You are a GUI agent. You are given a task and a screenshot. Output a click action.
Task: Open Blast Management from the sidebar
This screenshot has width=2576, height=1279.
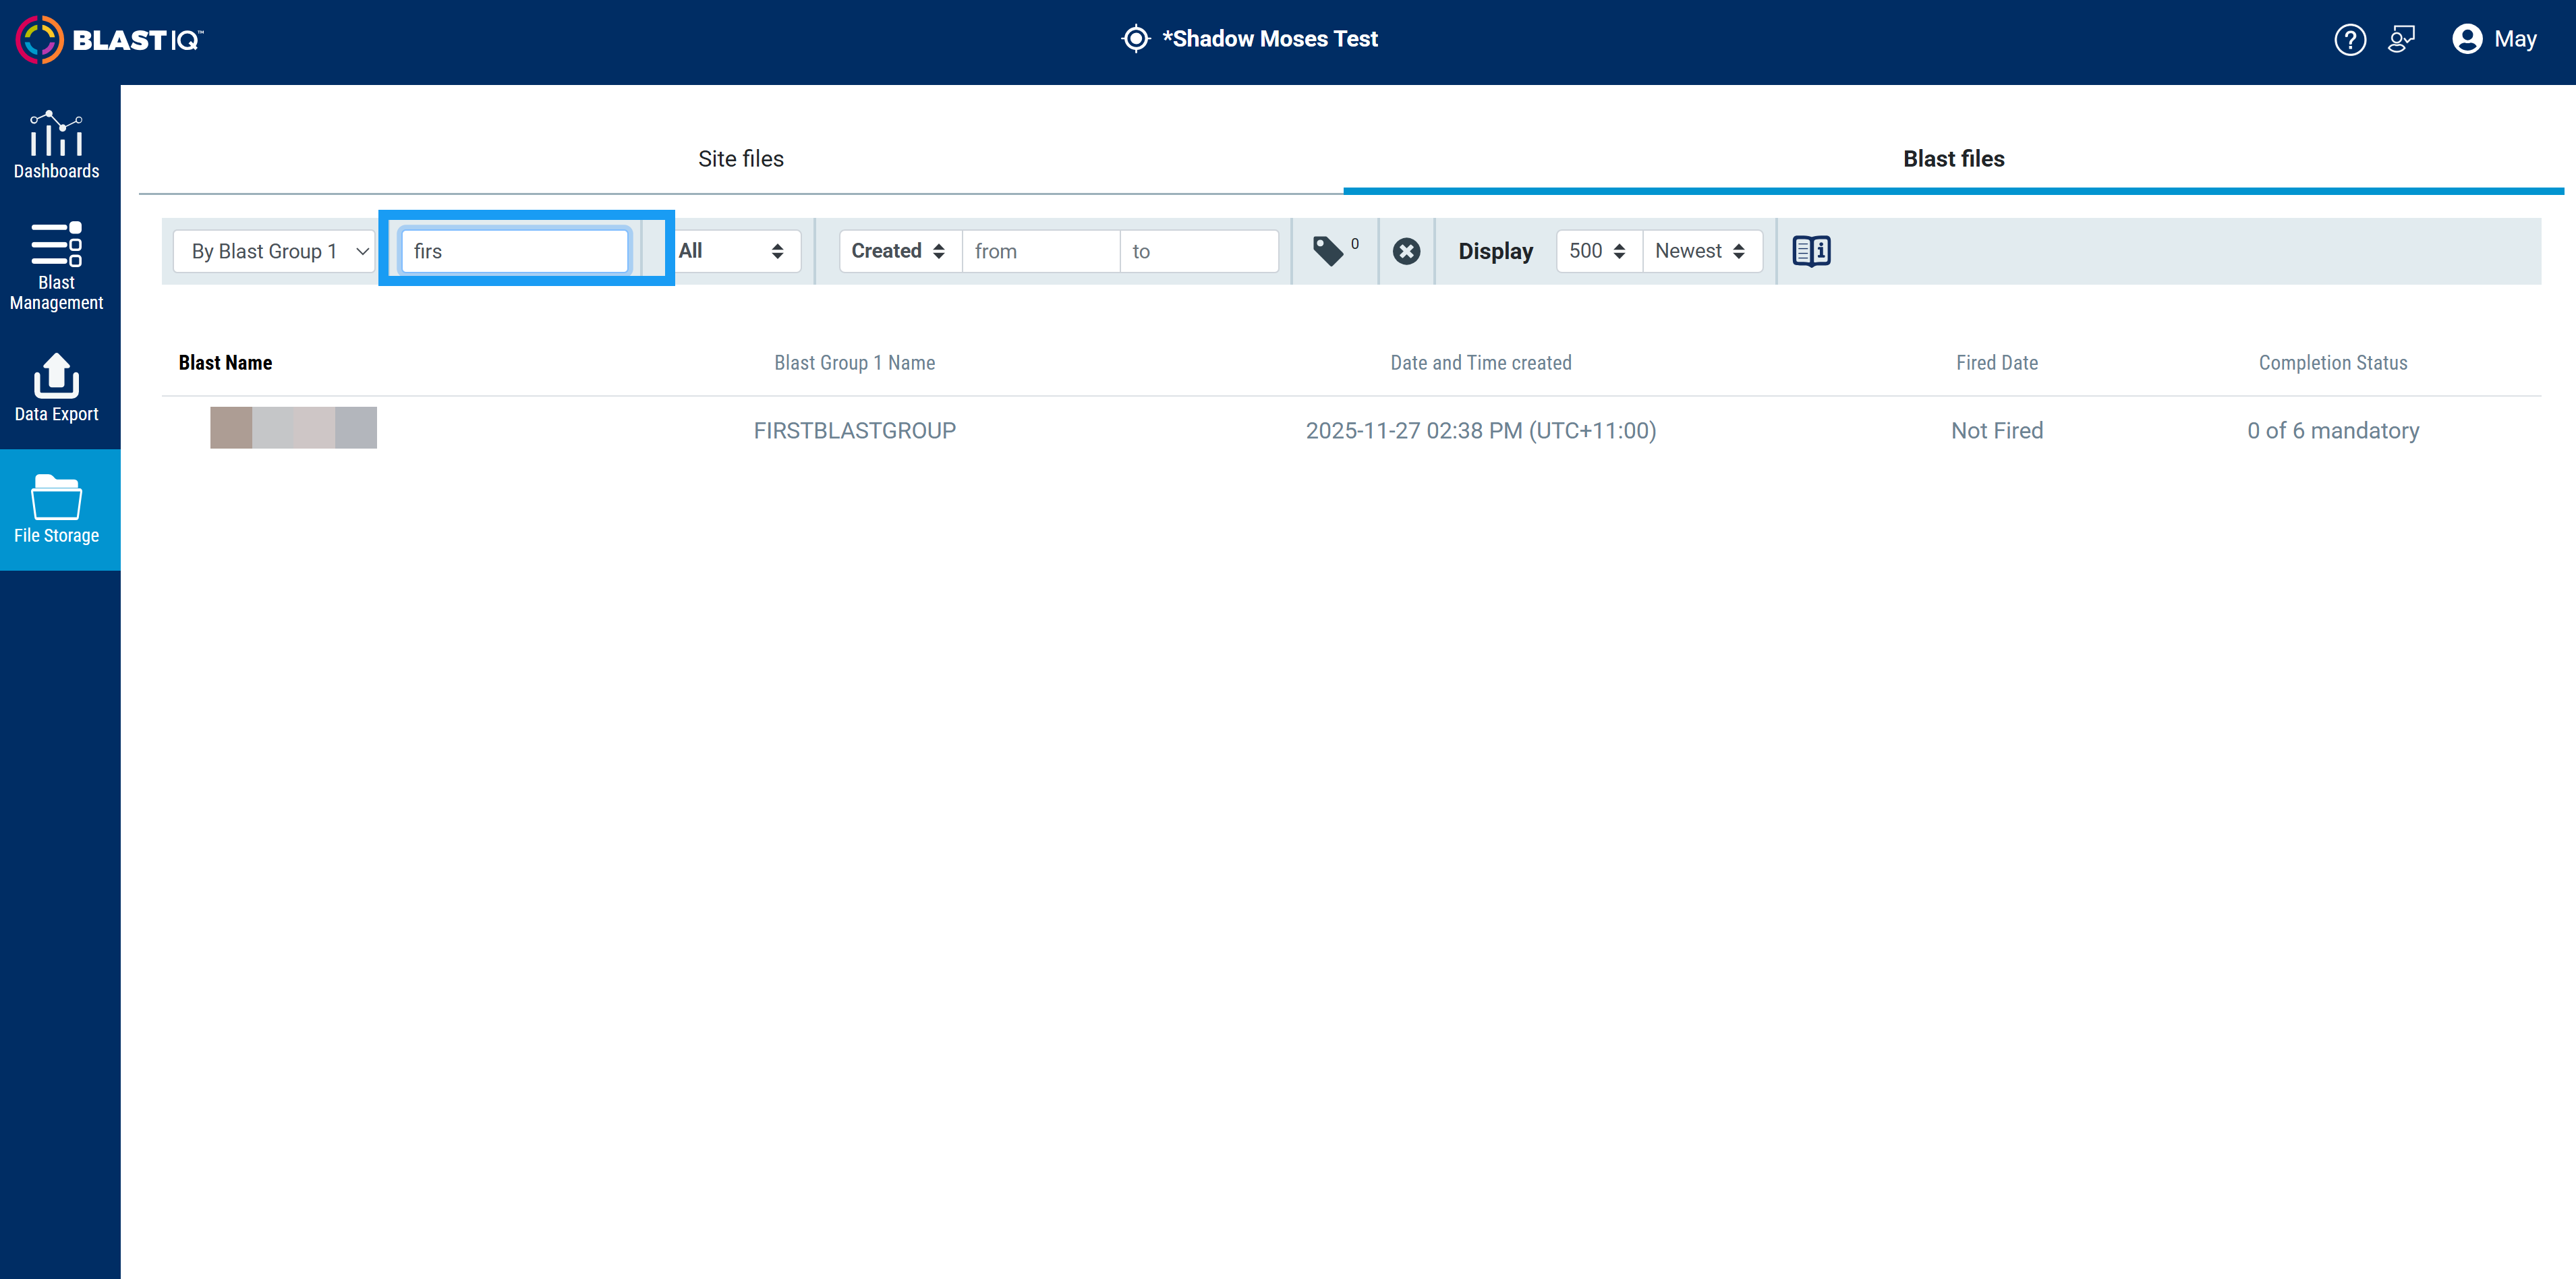tap(57, 266)
